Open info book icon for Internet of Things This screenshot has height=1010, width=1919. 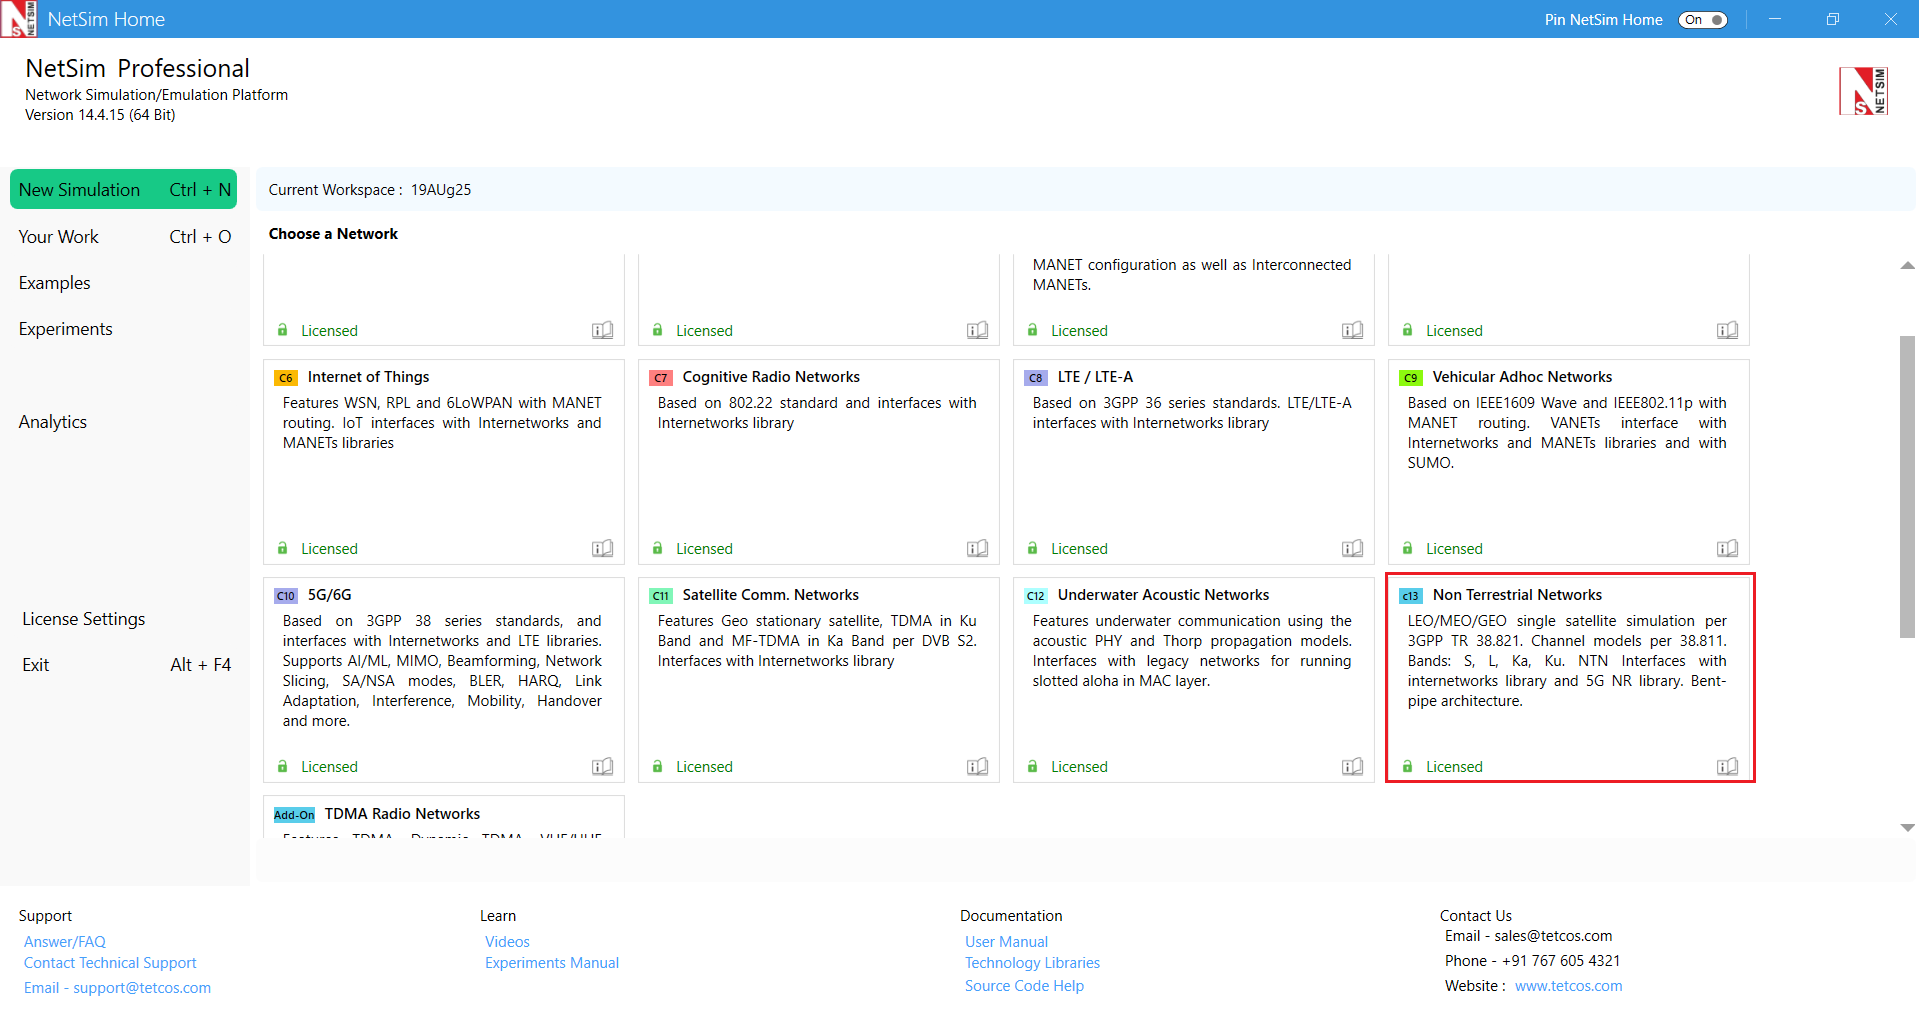pos(602,548)
